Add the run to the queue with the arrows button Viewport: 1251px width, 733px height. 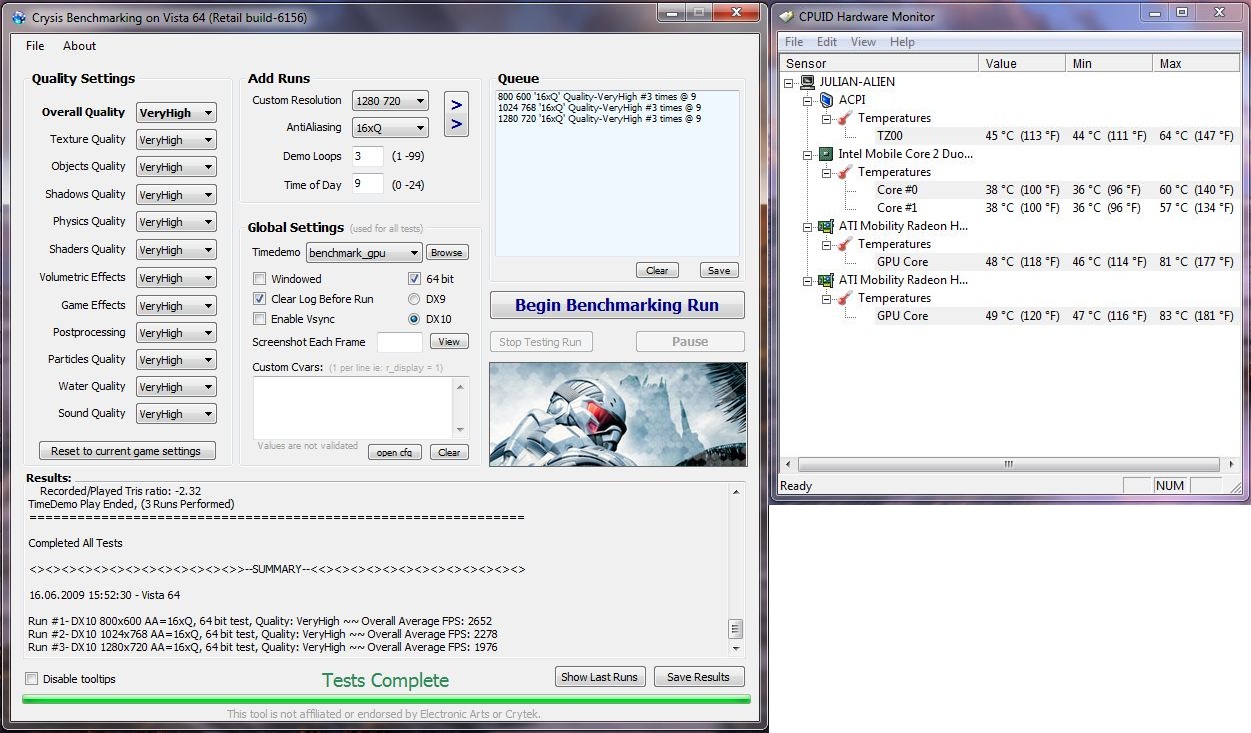click(x=456, y=114)
